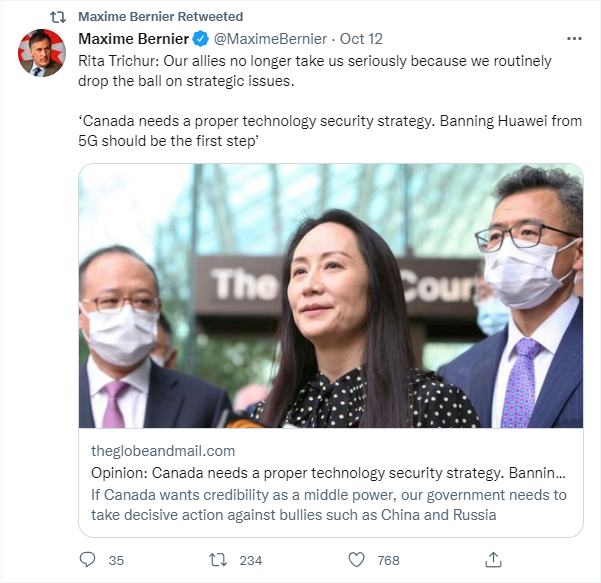Click the reply speech bubble icon
Image resolution: width=601 pixels, height=583 pixels.
tap(87, 560)
